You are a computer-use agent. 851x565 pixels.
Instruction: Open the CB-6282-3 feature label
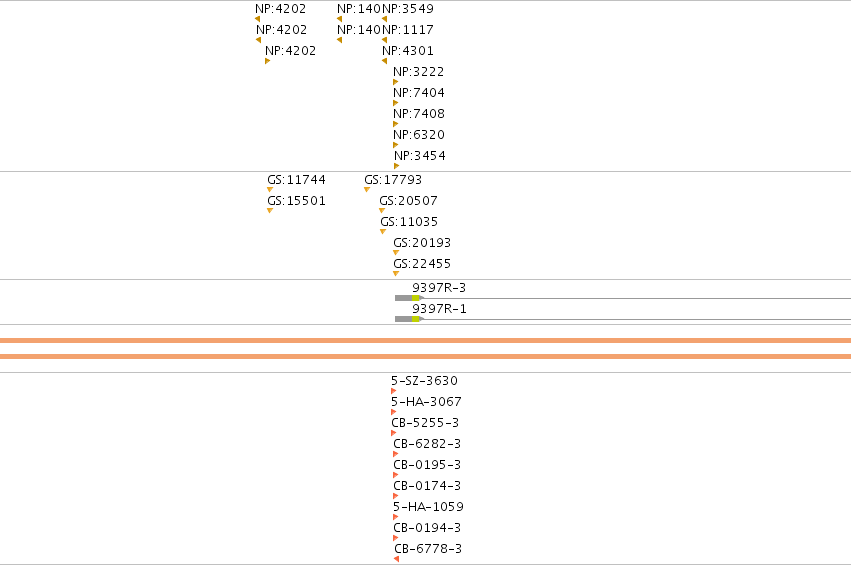pos(427,444)
